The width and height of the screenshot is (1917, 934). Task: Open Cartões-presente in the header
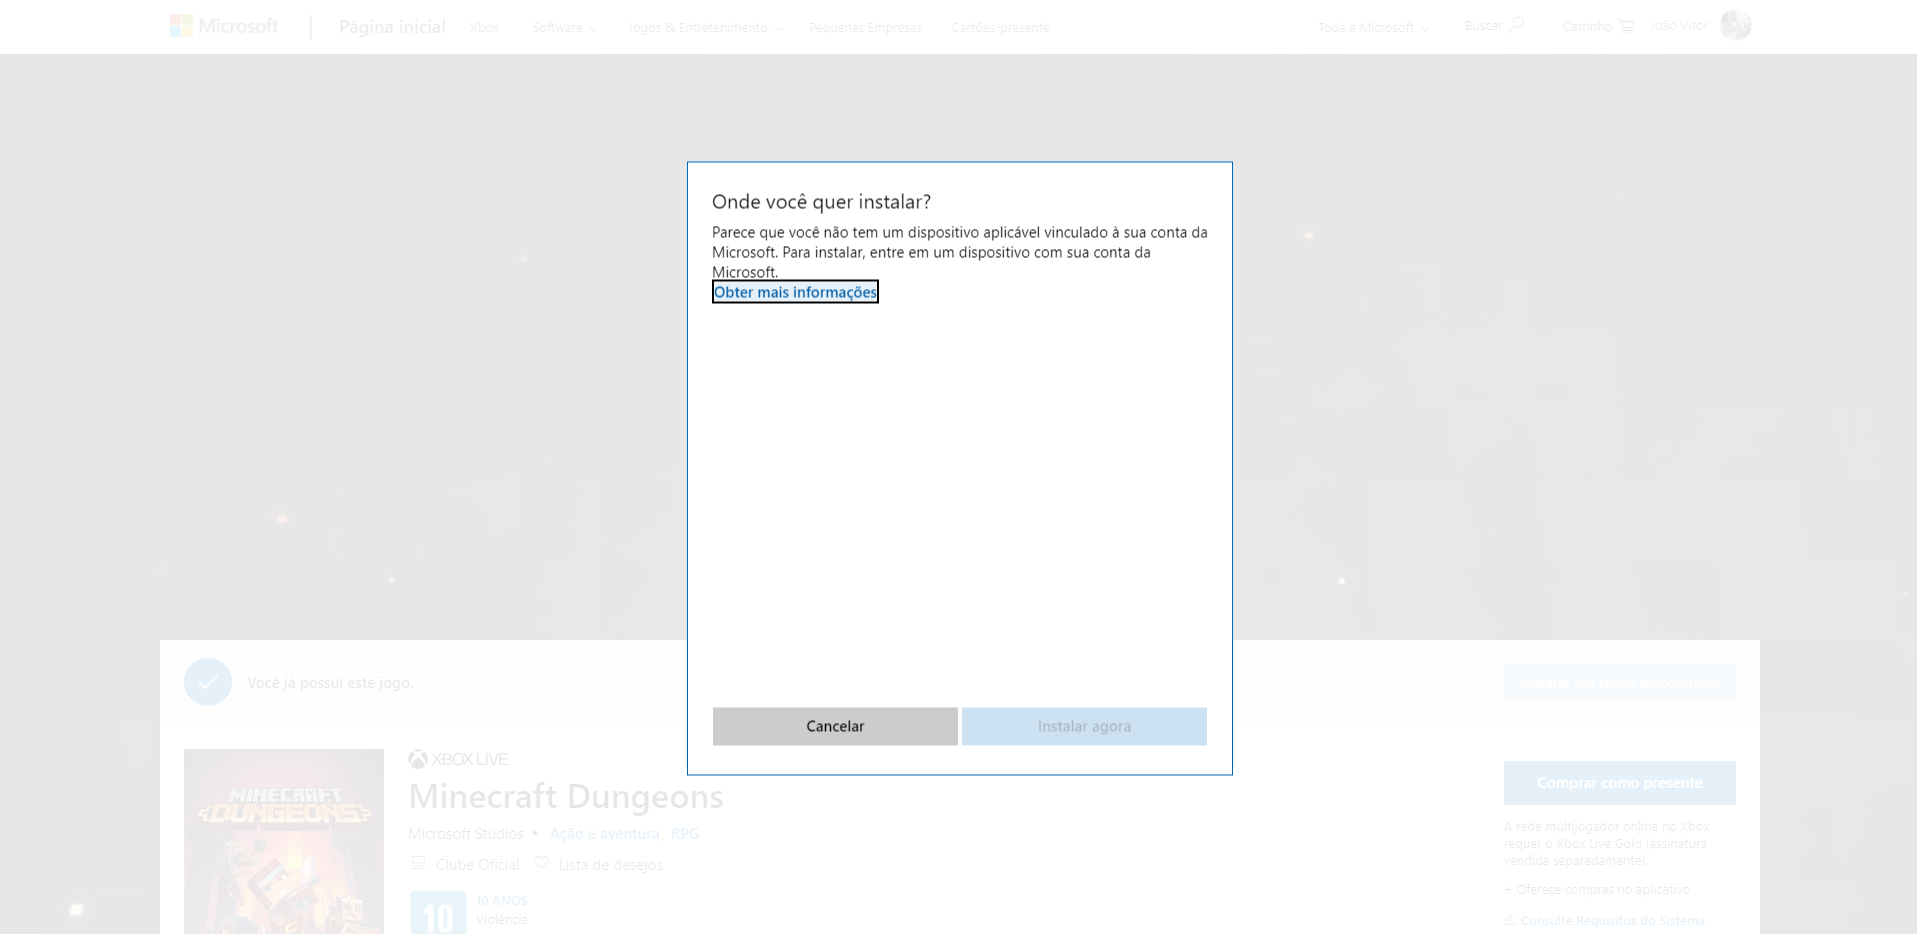(x=1000, y=27)
